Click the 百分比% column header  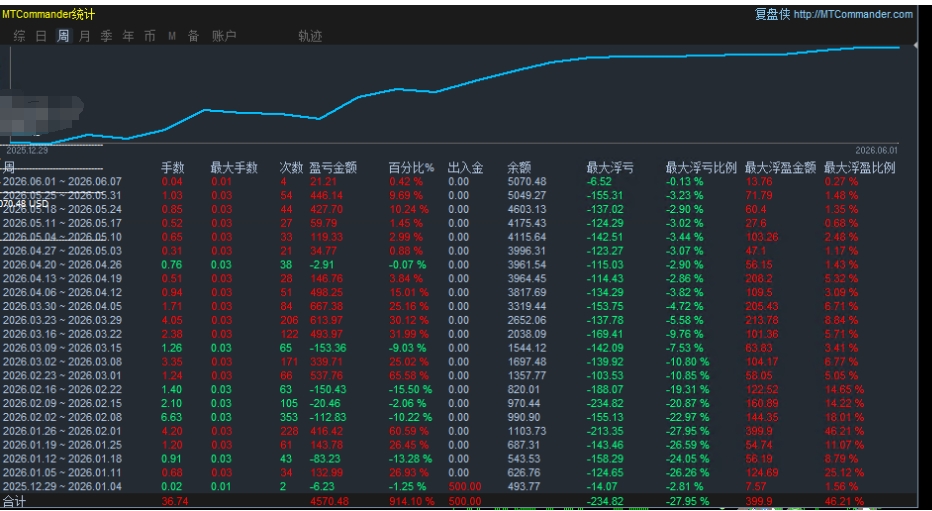pos(411,168)
